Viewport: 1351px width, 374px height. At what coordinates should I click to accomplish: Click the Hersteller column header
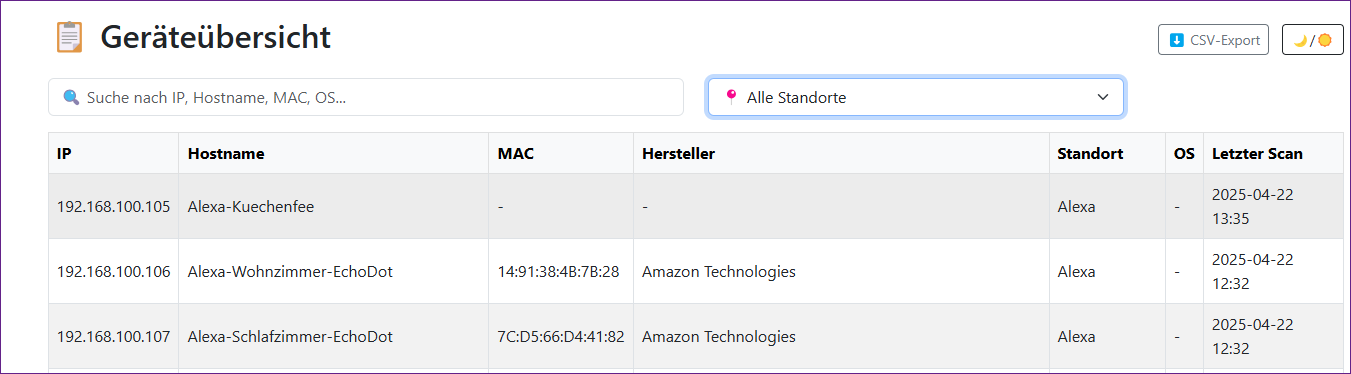point(678,154)
